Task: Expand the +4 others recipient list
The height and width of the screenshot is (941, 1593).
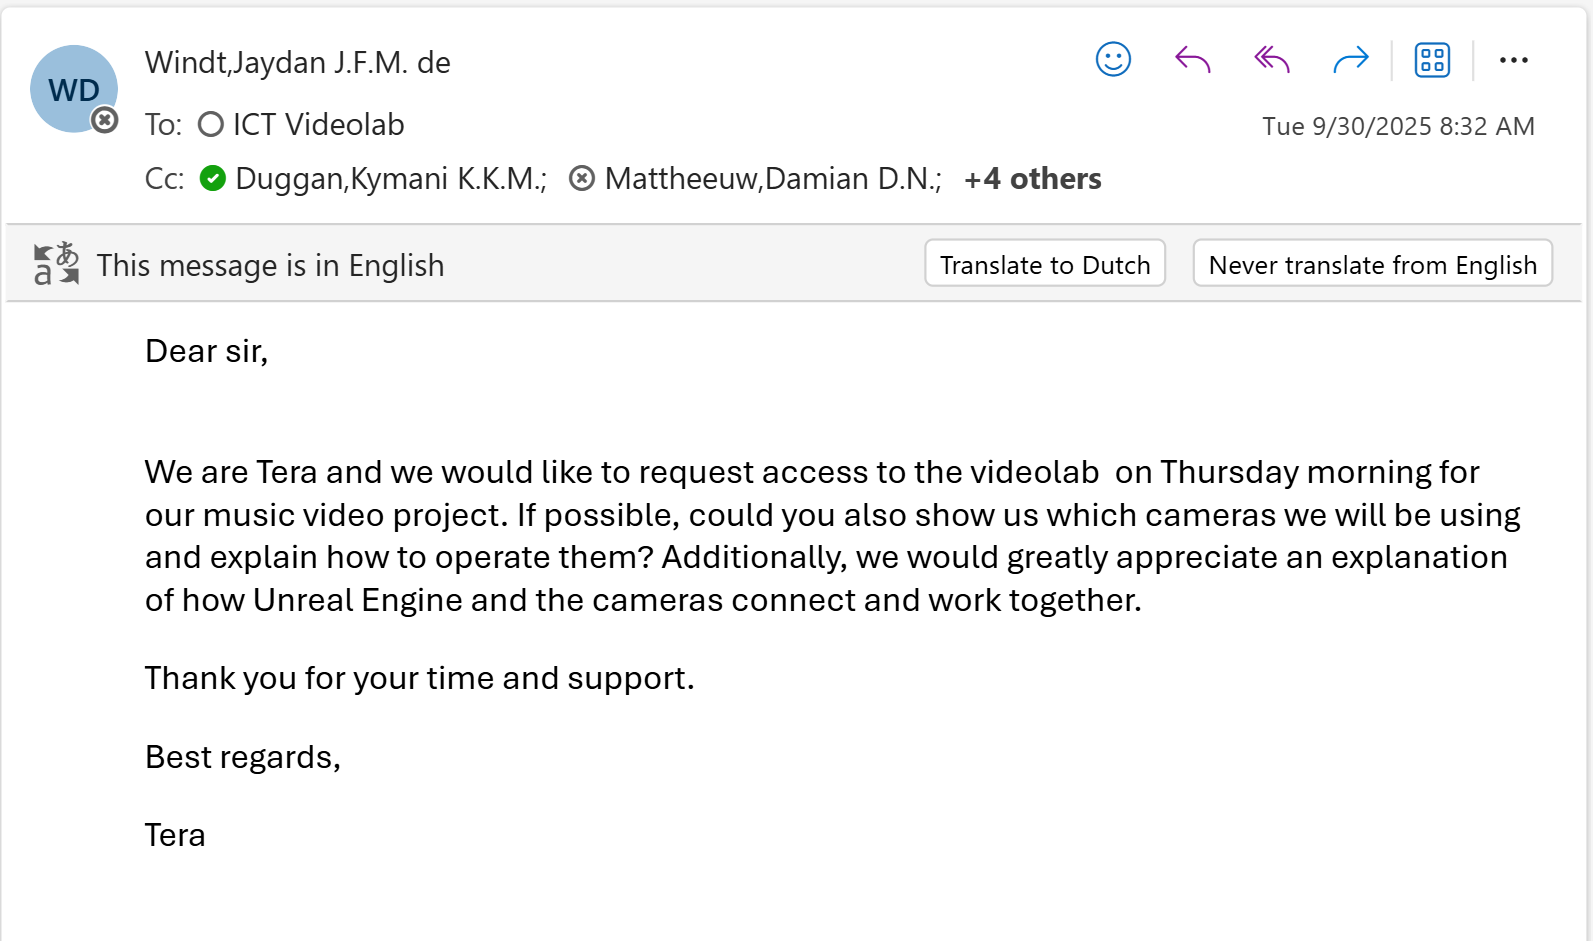Action: [1033, 179]
